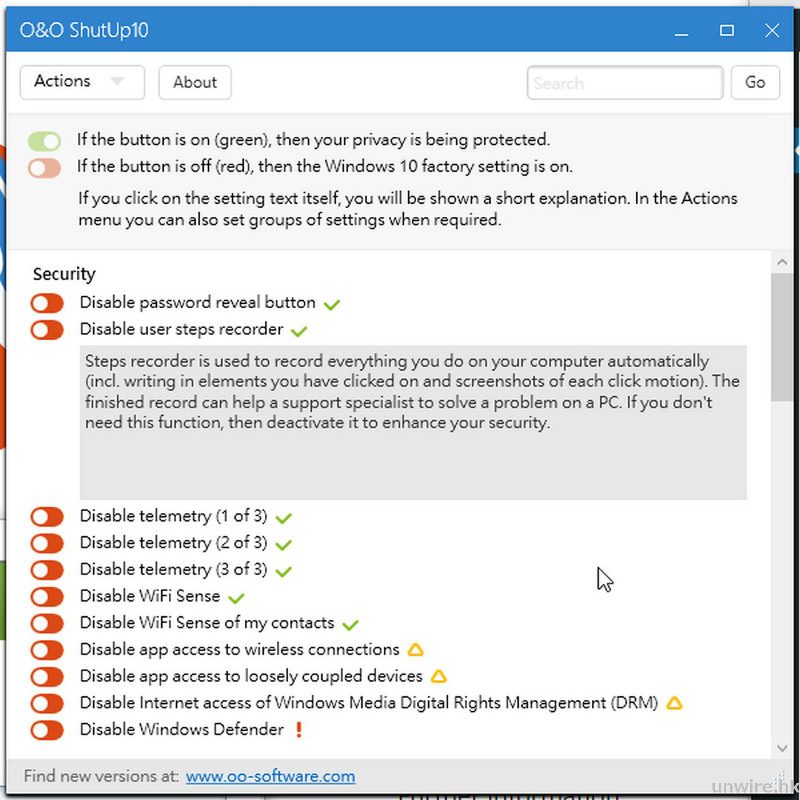Maximize the O&O ShutUp10 window
The image size is (800, 800).
[727, 31]
